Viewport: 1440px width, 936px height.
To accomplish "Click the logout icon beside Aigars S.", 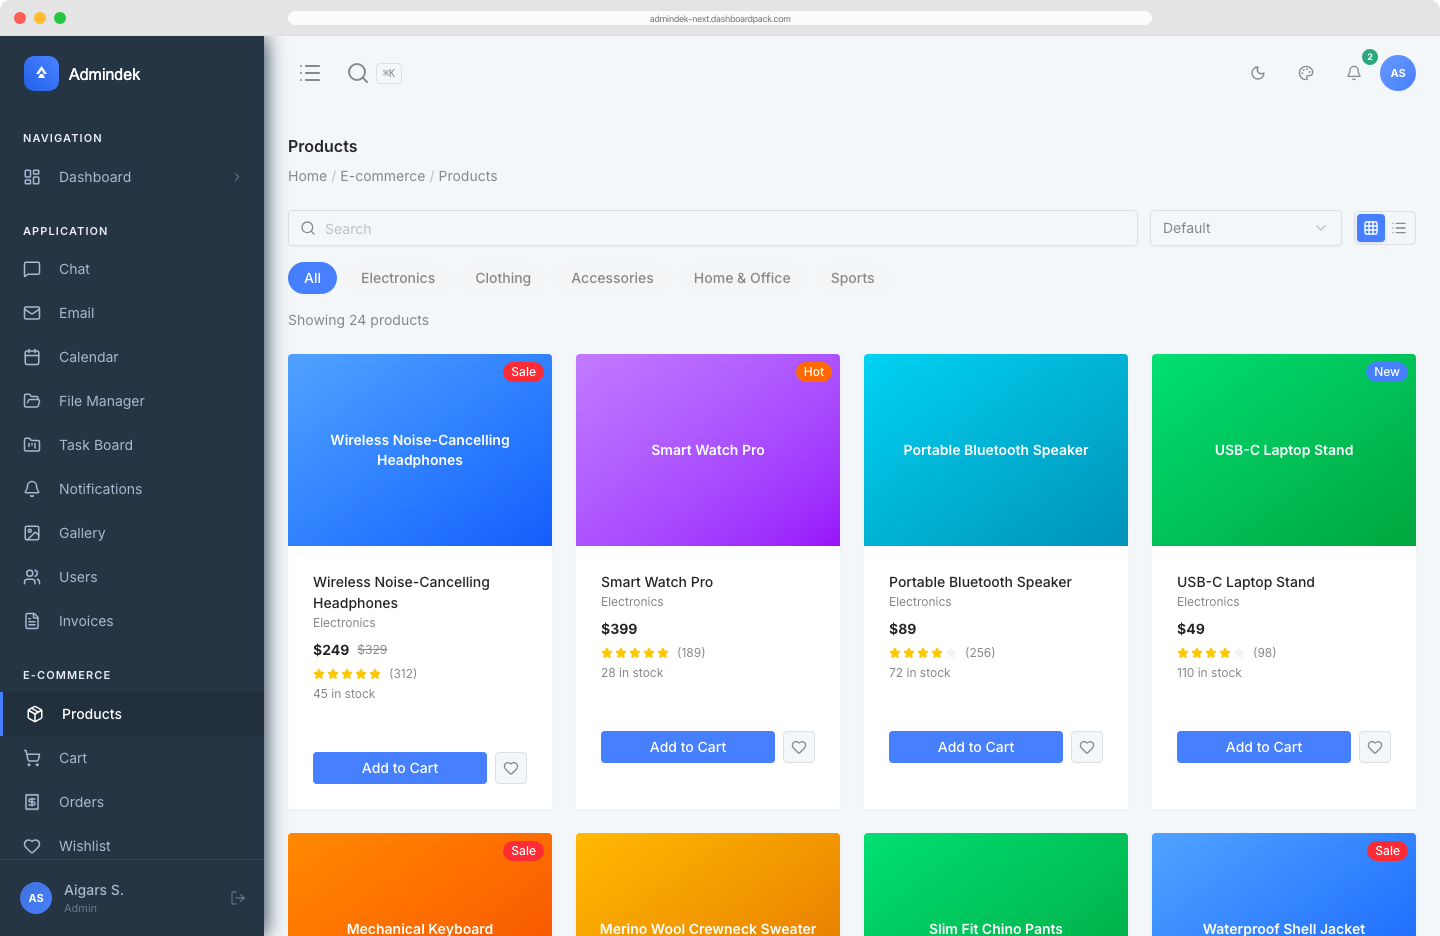I will (x=238, y=898).
